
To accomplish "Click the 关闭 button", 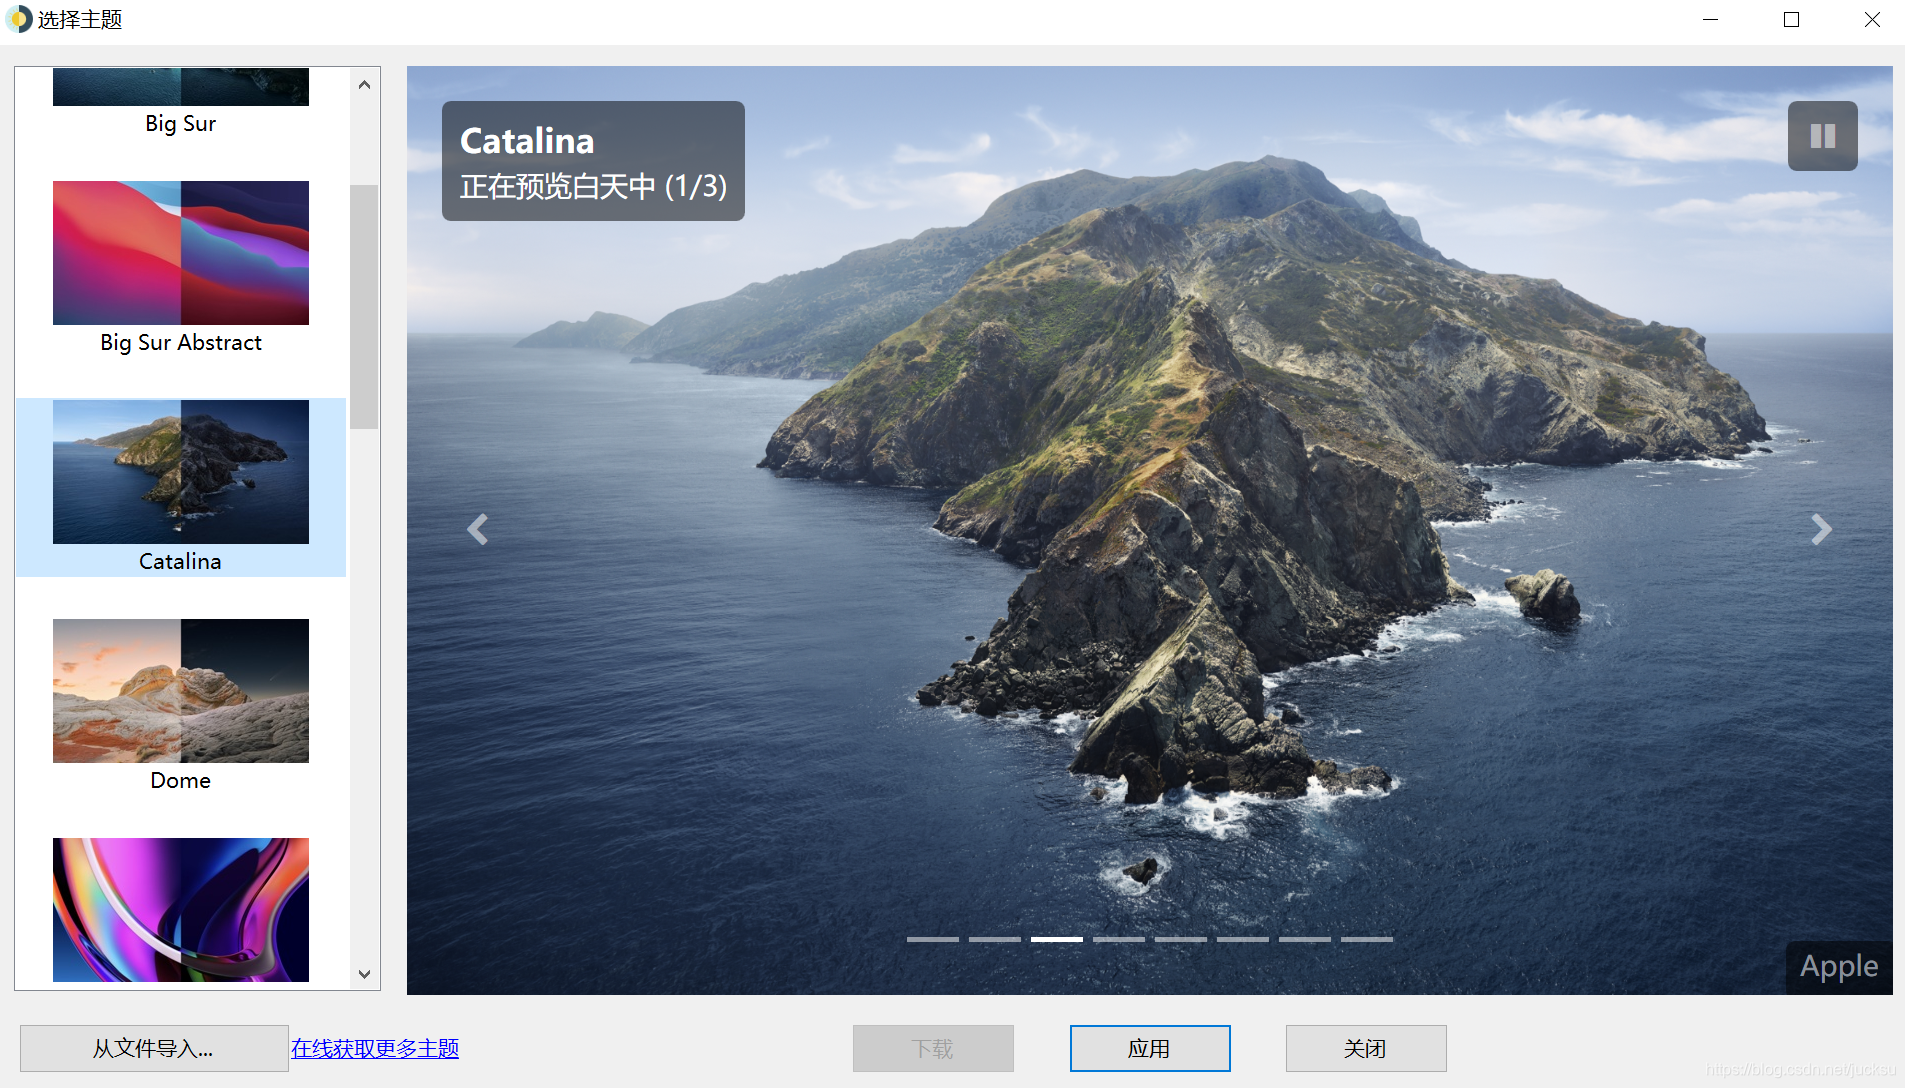I will (x=1366, y=1048).
